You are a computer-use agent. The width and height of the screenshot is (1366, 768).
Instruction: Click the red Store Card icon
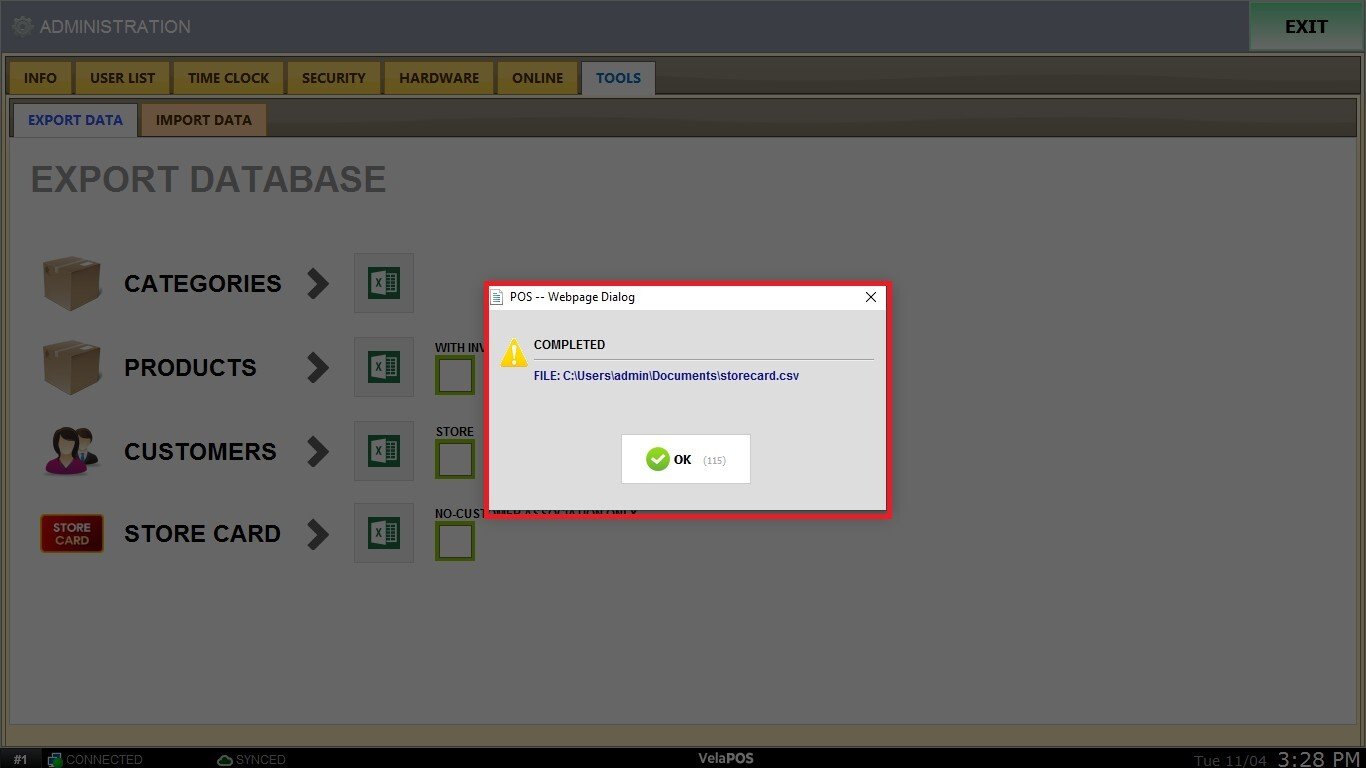pos(72,534)
